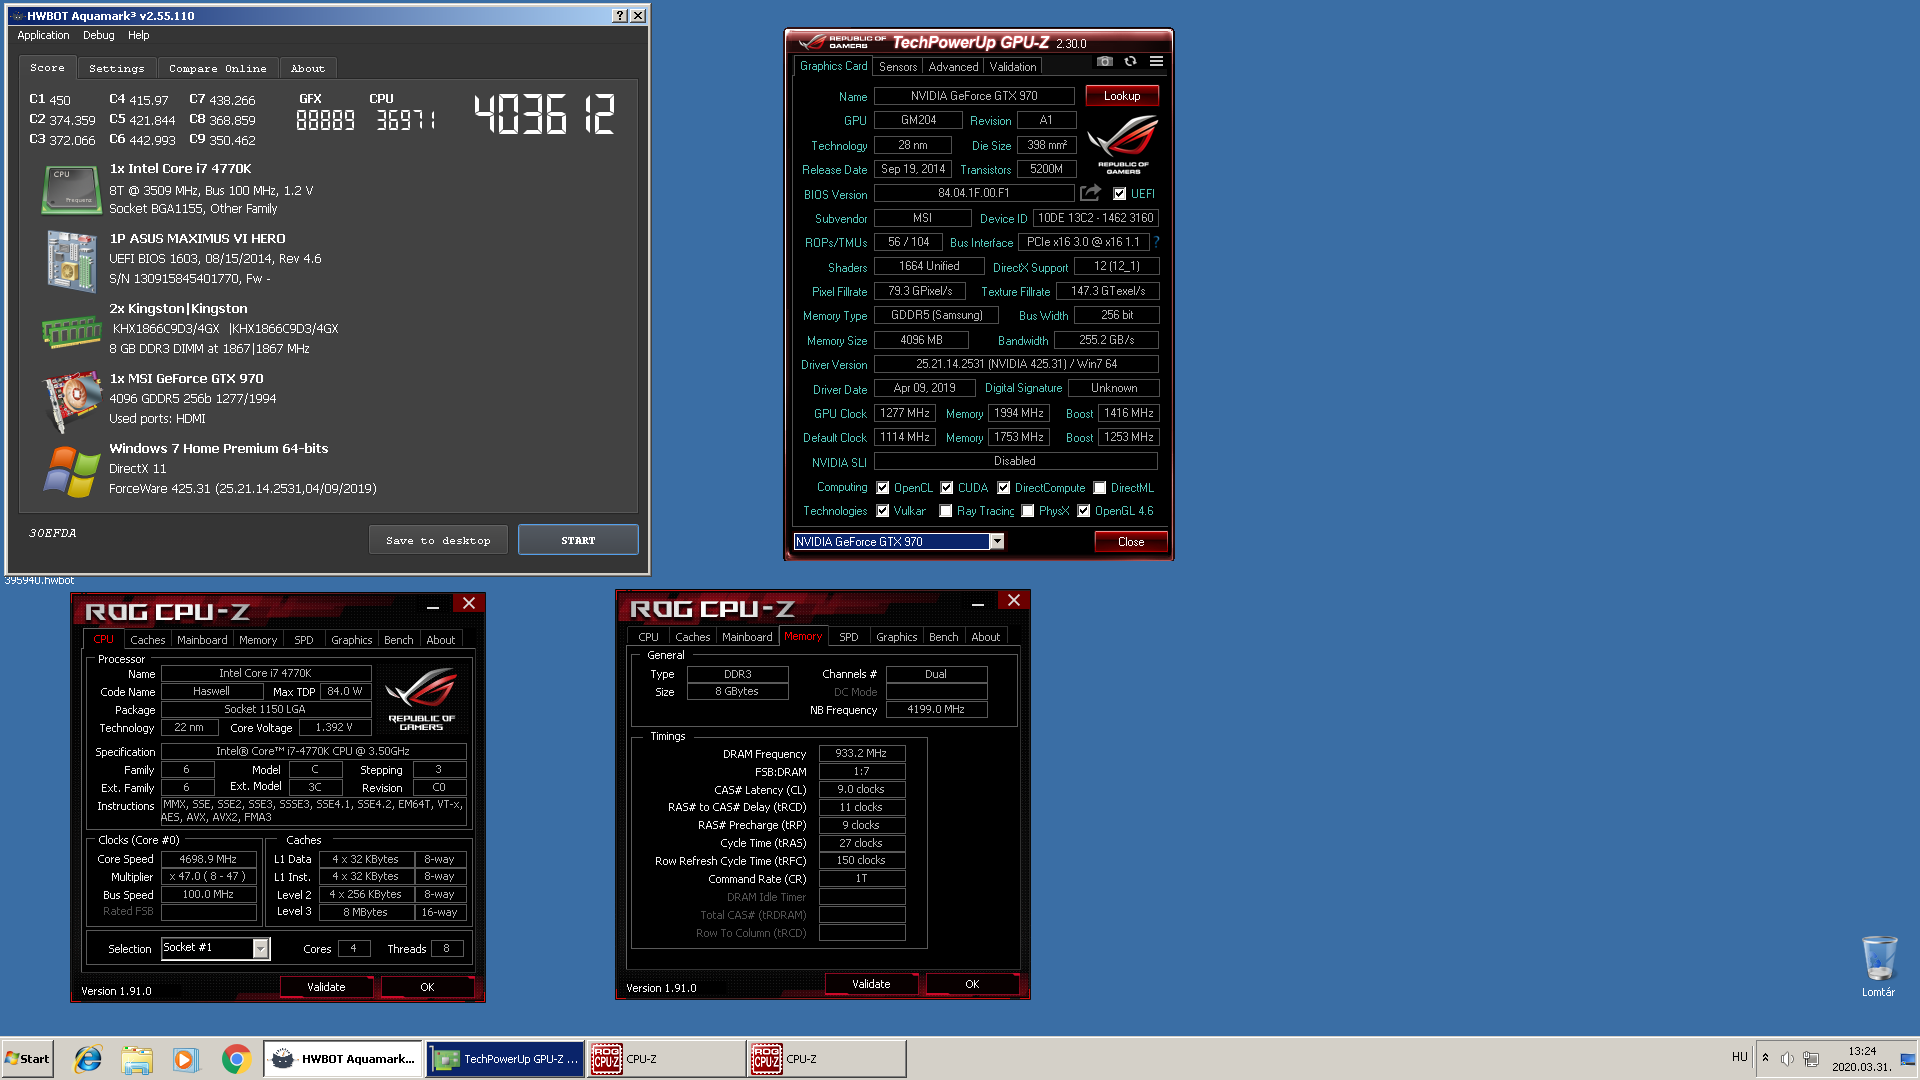Click DRAM Frequency field 933.2 MHz
This screenshot has height=1080, width=1920.
[x=862, y=753]
